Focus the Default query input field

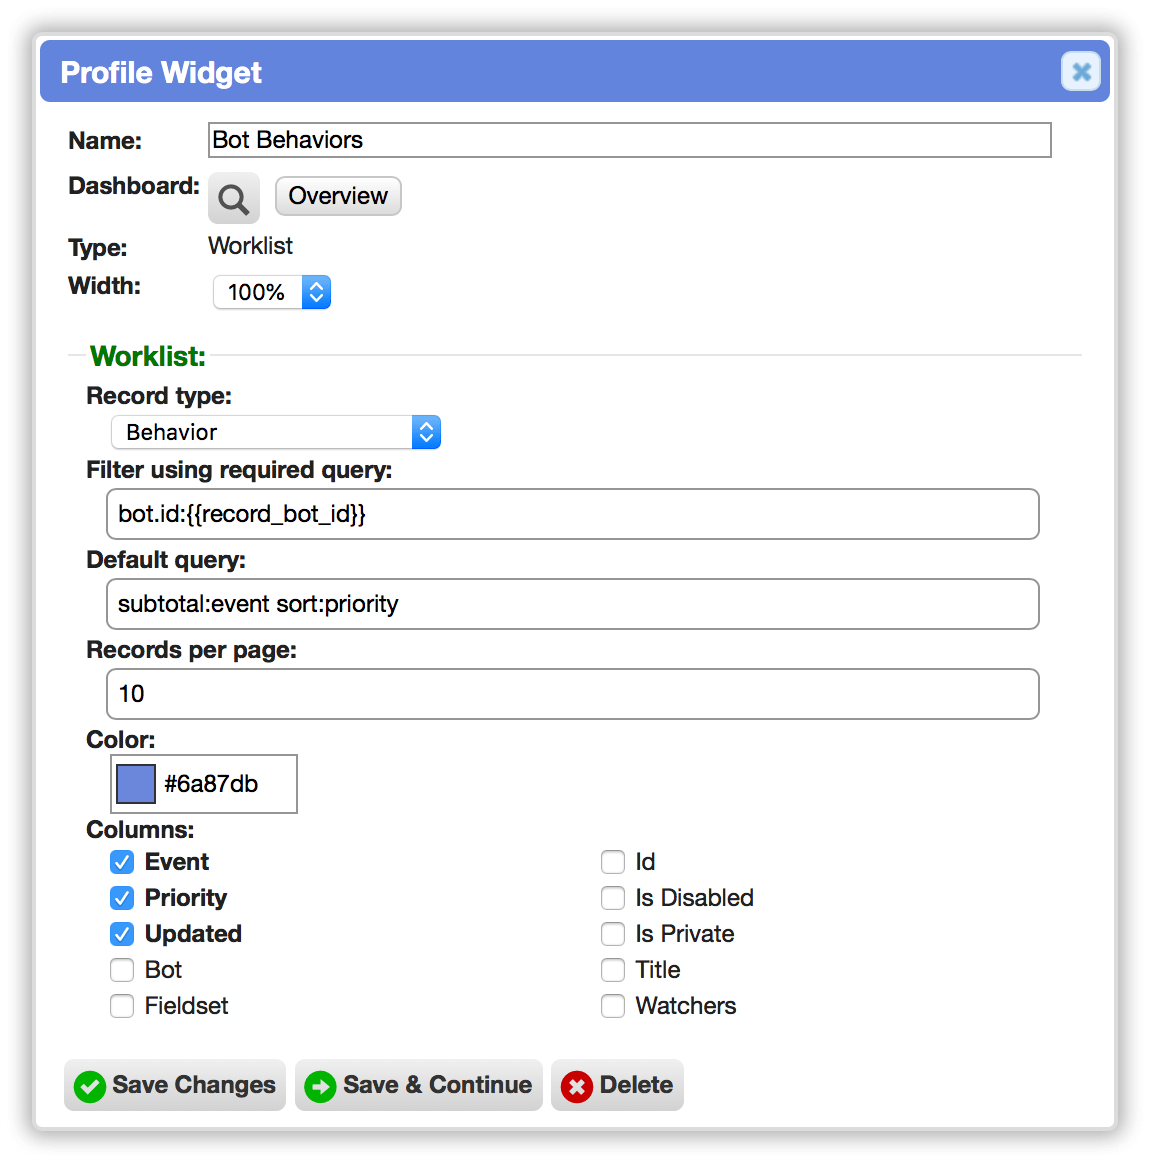tap(573, 604)
